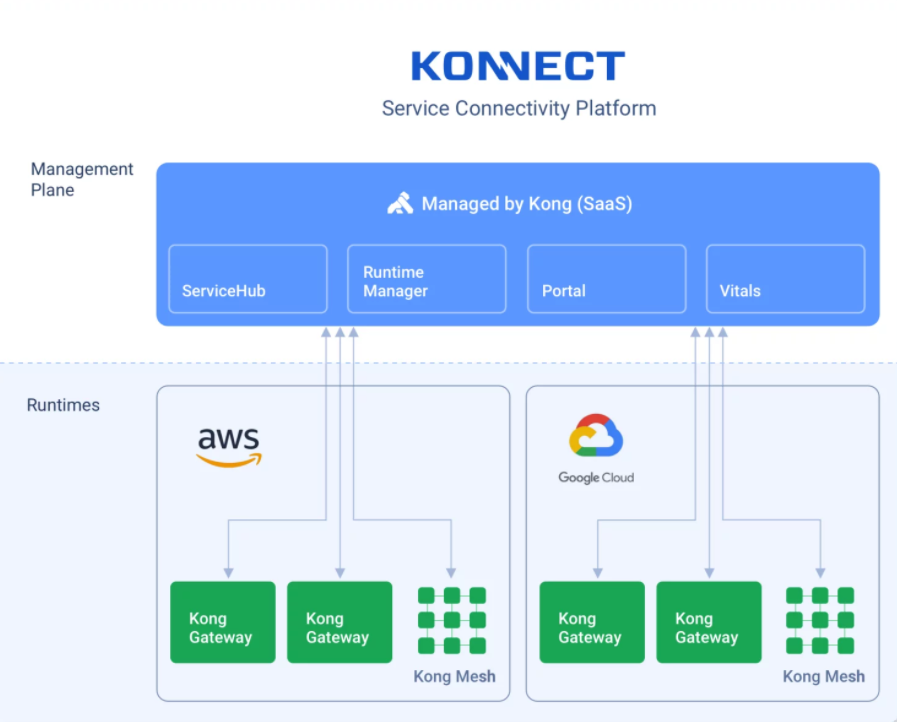Select the left Kong Gateway box under AWS
897x722 pixels.
tap(223, 622)
